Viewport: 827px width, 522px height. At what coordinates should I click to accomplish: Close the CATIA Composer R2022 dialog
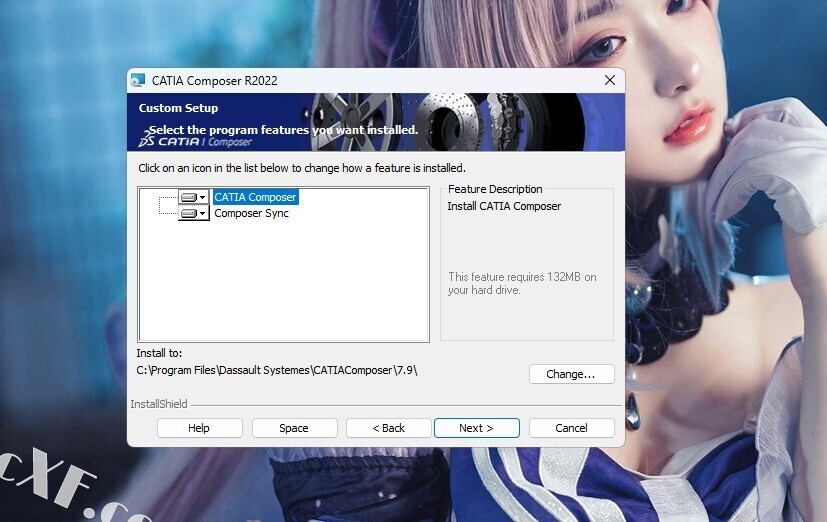(x=610, y=80)
